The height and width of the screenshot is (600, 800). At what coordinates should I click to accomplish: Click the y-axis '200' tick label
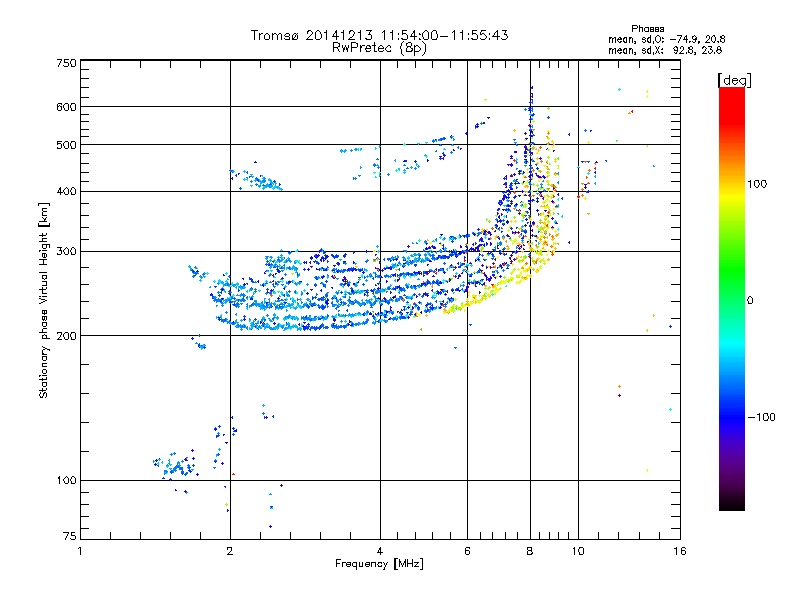67,336
